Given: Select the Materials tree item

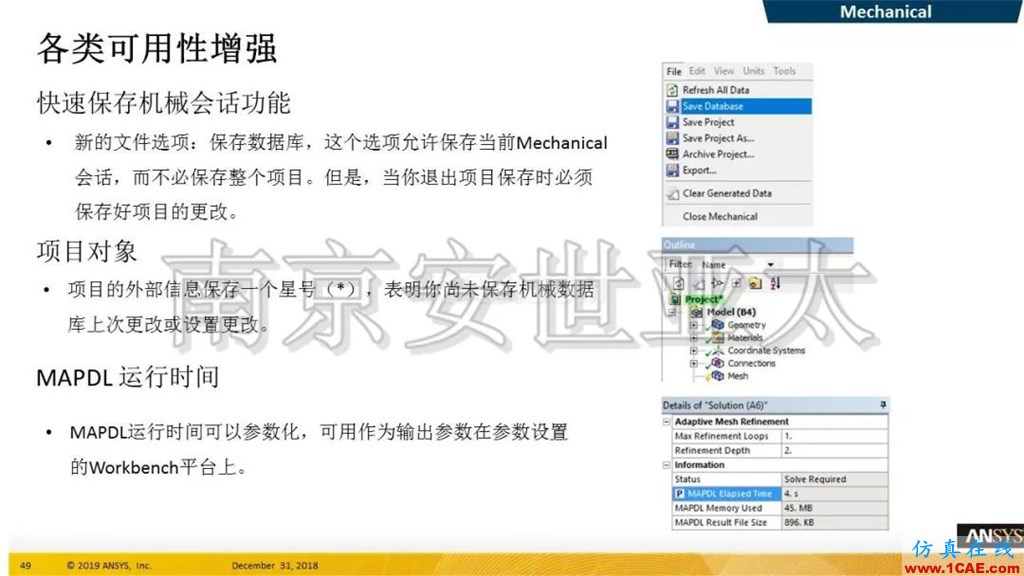Looking at the screenshot, I should [x=744, y=338].
